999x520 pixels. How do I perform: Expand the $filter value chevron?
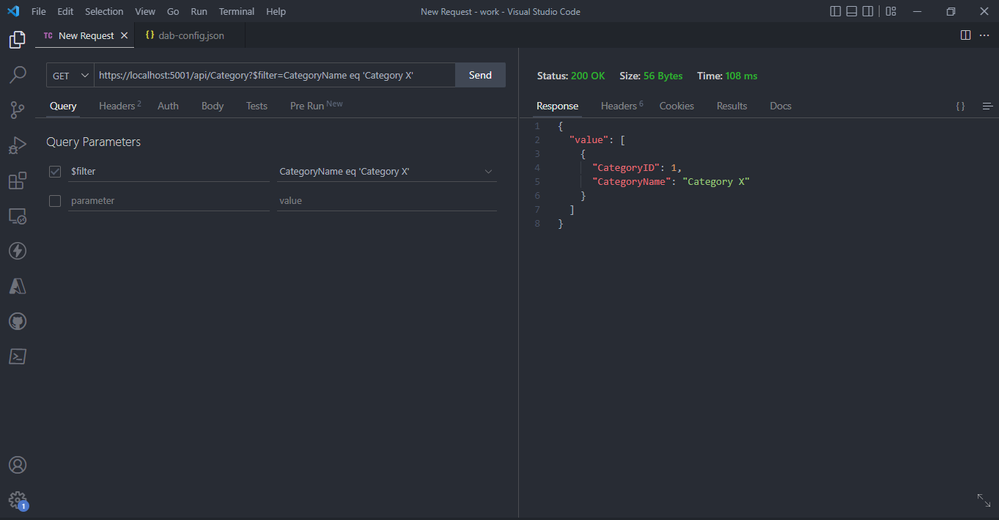click(x=488, y=171)
